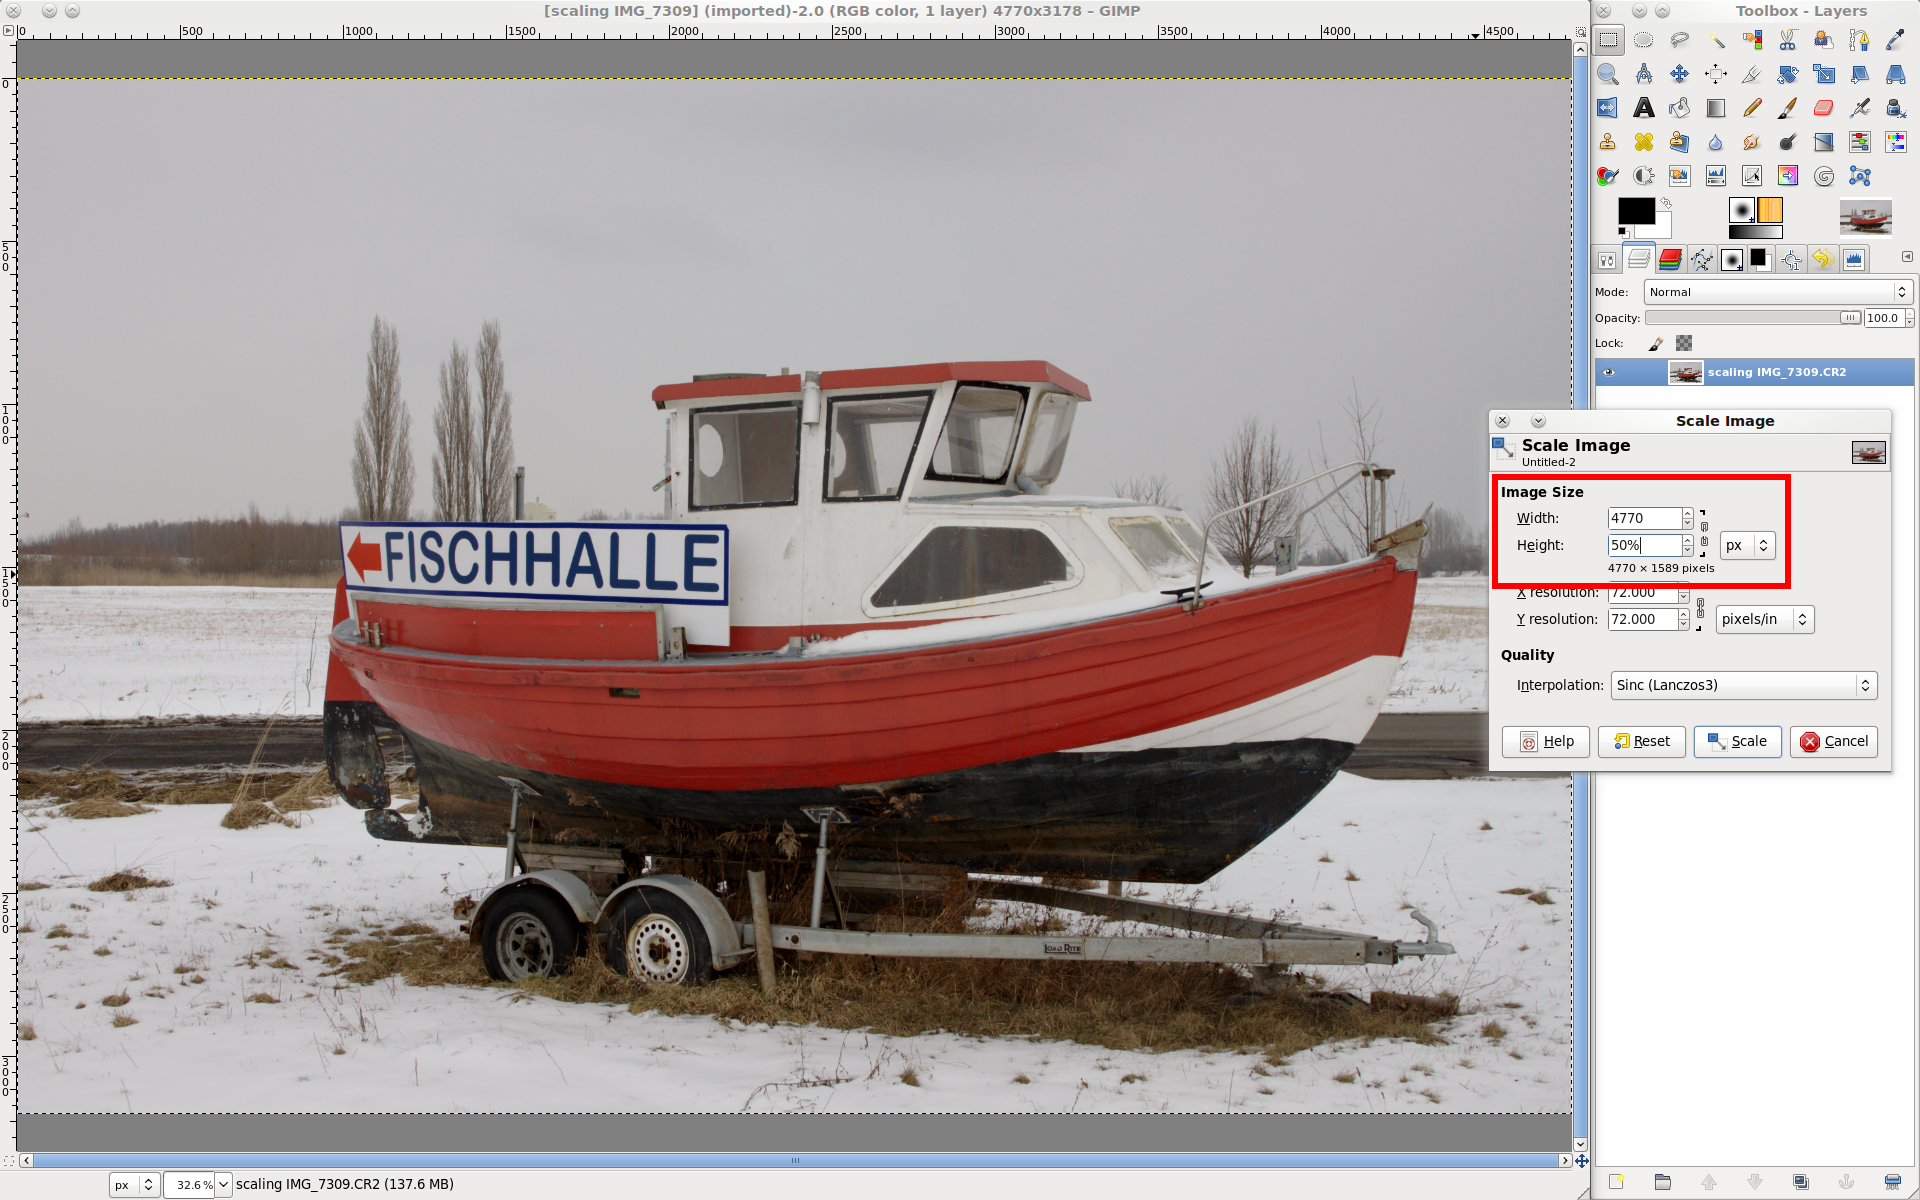1920x1200 pixels.
Task: Toggle width-height aspect ratio chain link
Action: 1704,532
